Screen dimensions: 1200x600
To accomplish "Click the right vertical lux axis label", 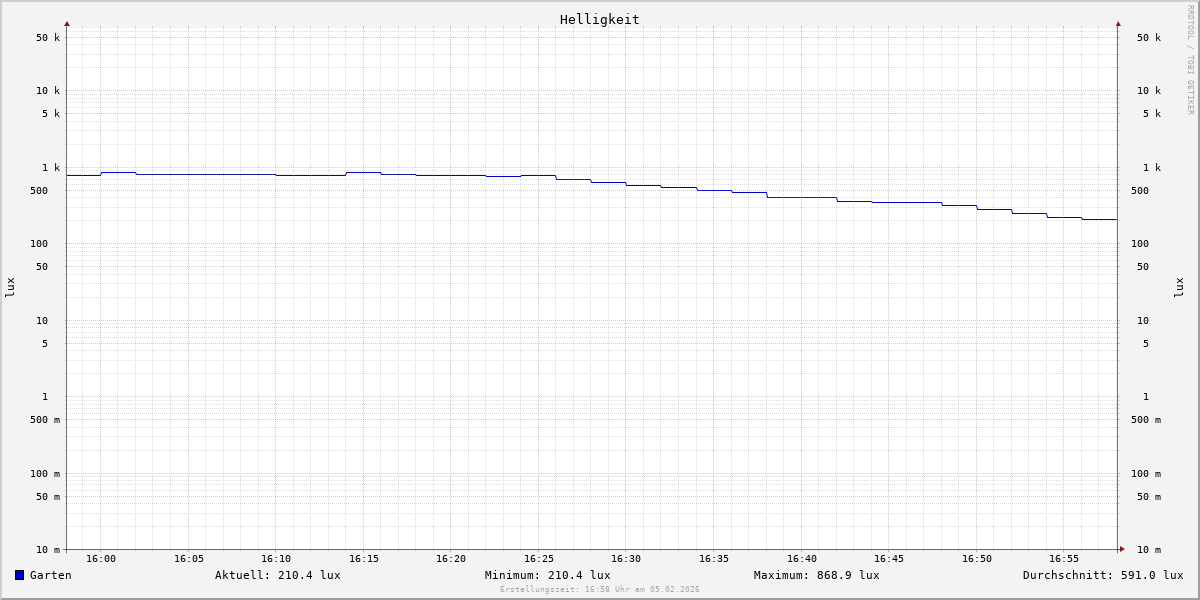I will (x=1179, y=287).
